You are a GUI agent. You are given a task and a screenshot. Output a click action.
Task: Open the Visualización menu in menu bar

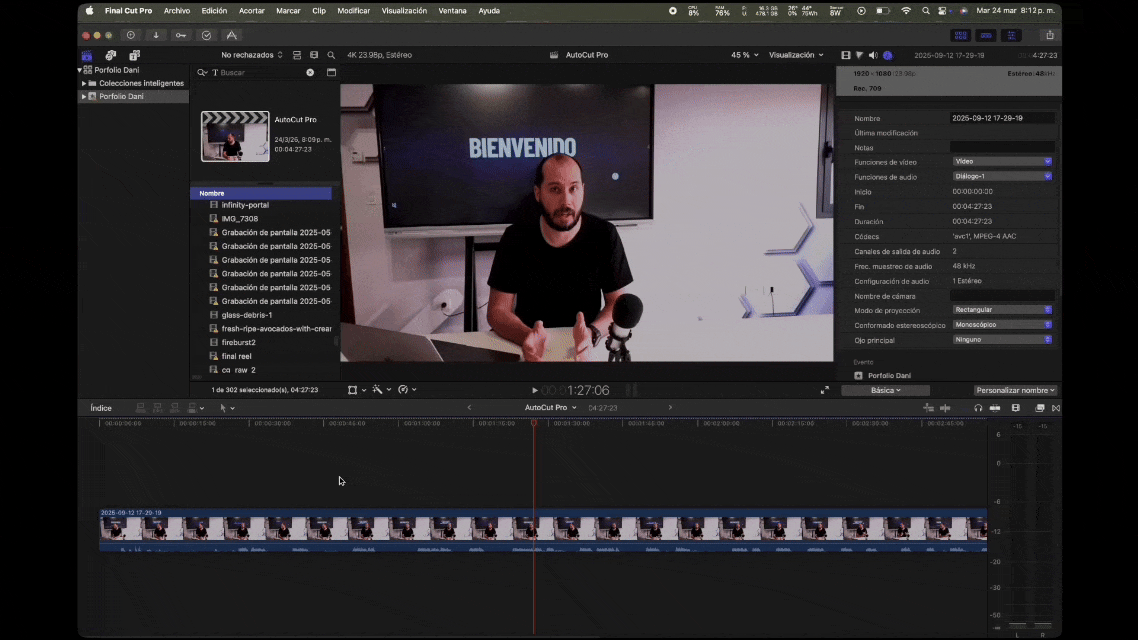[x=404, y=10]
